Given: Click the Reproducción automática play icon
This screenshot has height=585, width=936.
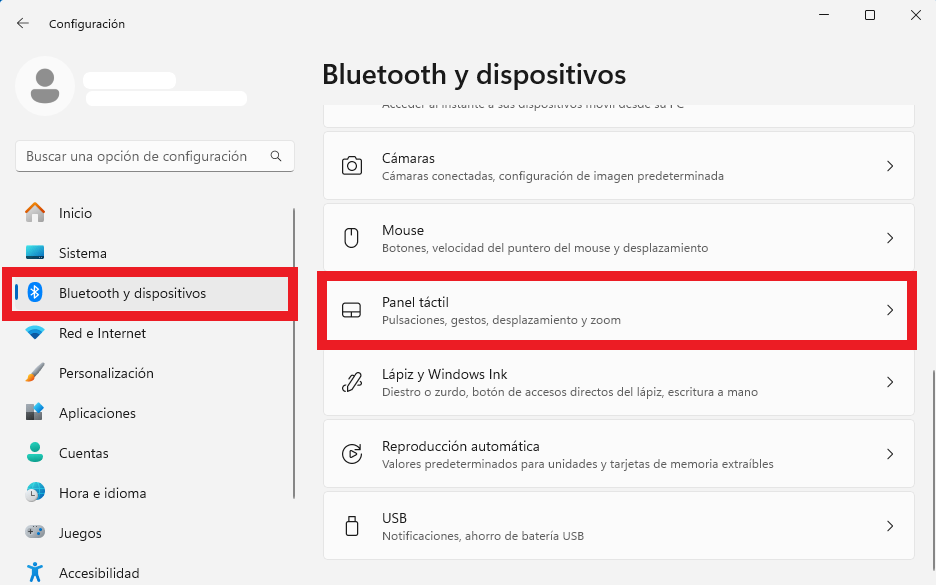Looking at the screenshot, I should (352, 454).
